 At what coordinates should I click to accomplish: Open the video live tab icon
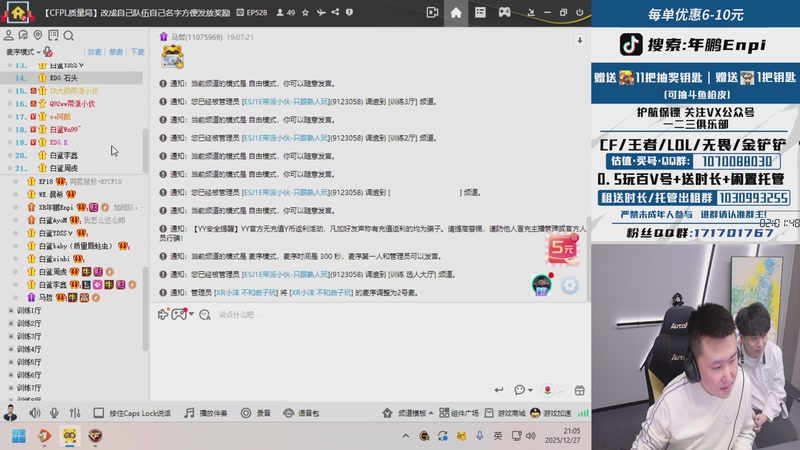coord(432,12)
